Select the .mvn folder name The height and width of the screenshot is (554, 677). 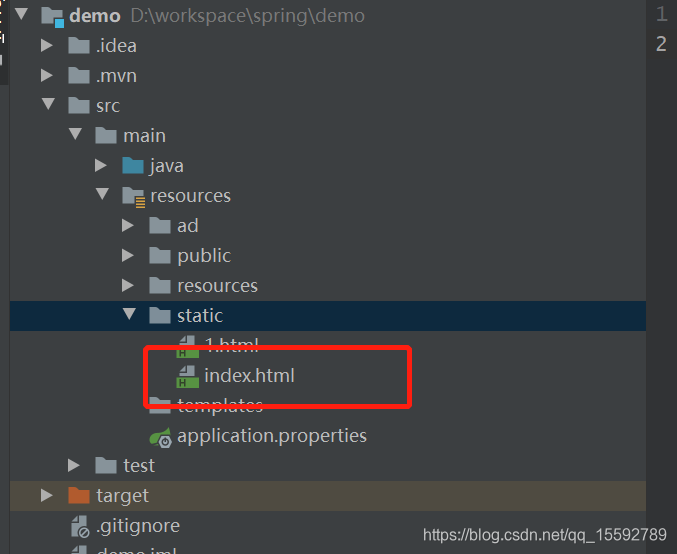pos(116,76)
